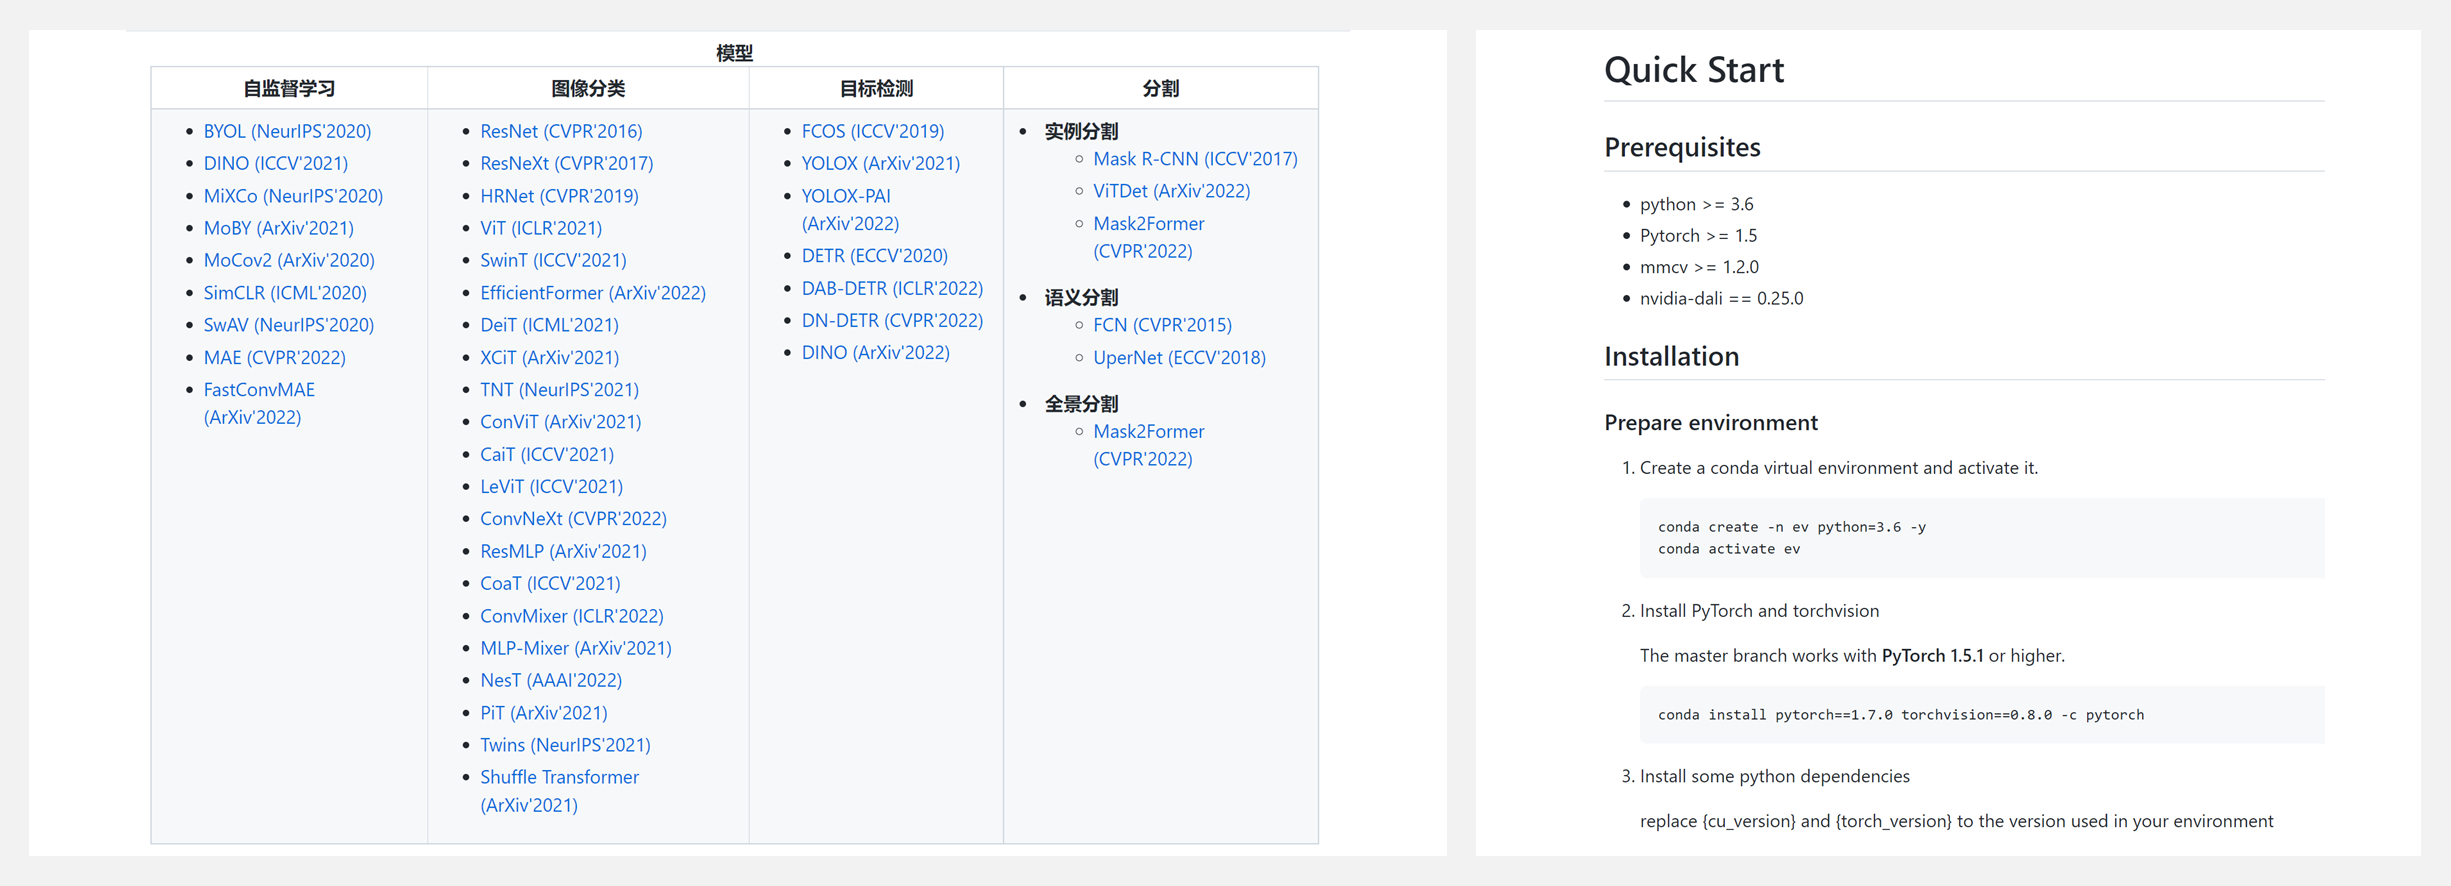The height and width of the screenshot is (886, 2451).
Task: Open DAB-DETR (ICLR'2022) link
Action: [x=892, y=288]
